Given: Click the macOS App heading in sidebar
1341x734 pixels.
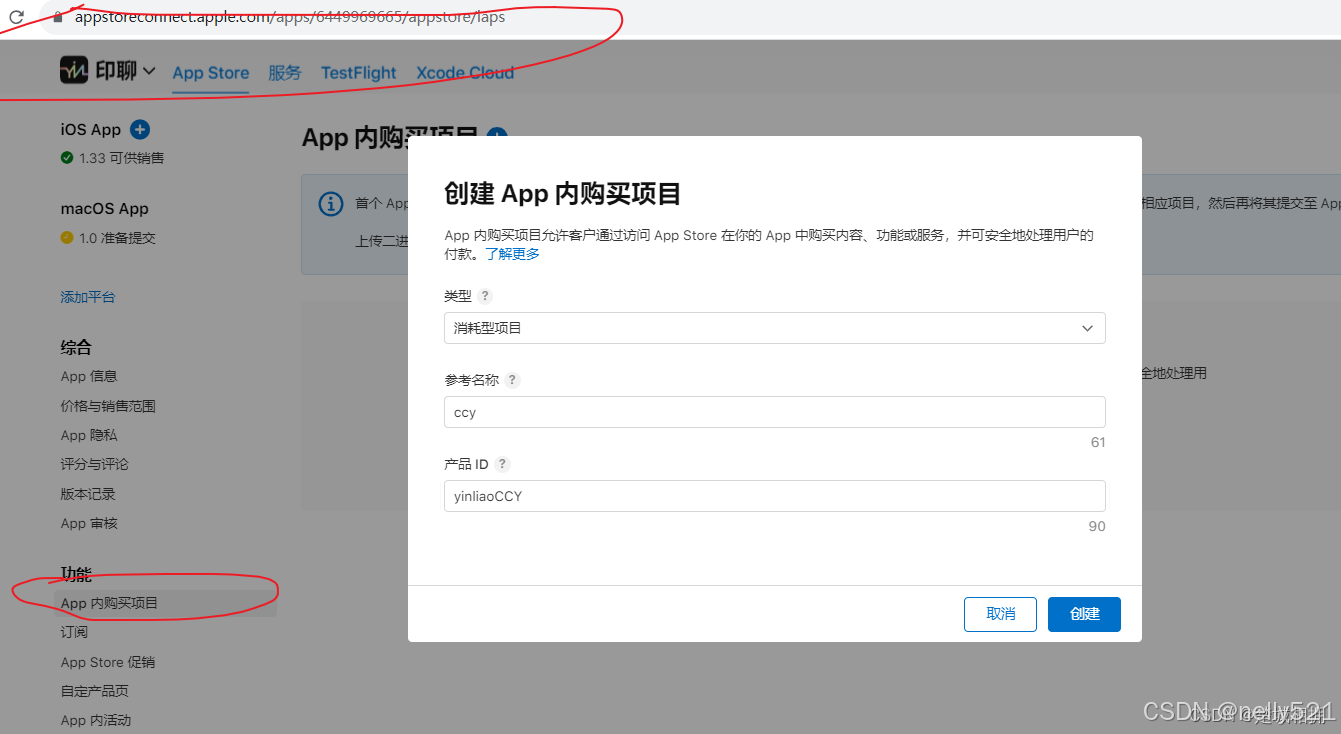Looking at the screenshot, I should 104,209.
